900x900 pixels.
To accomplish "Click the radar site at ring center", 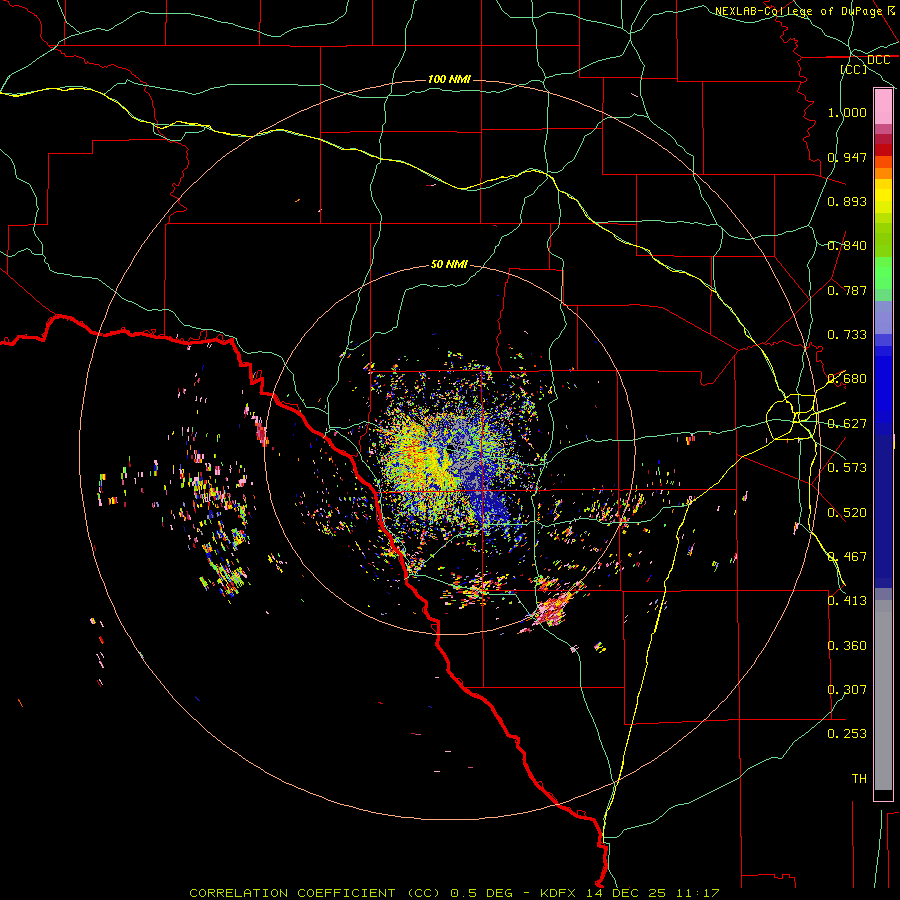I will [450, 449].
